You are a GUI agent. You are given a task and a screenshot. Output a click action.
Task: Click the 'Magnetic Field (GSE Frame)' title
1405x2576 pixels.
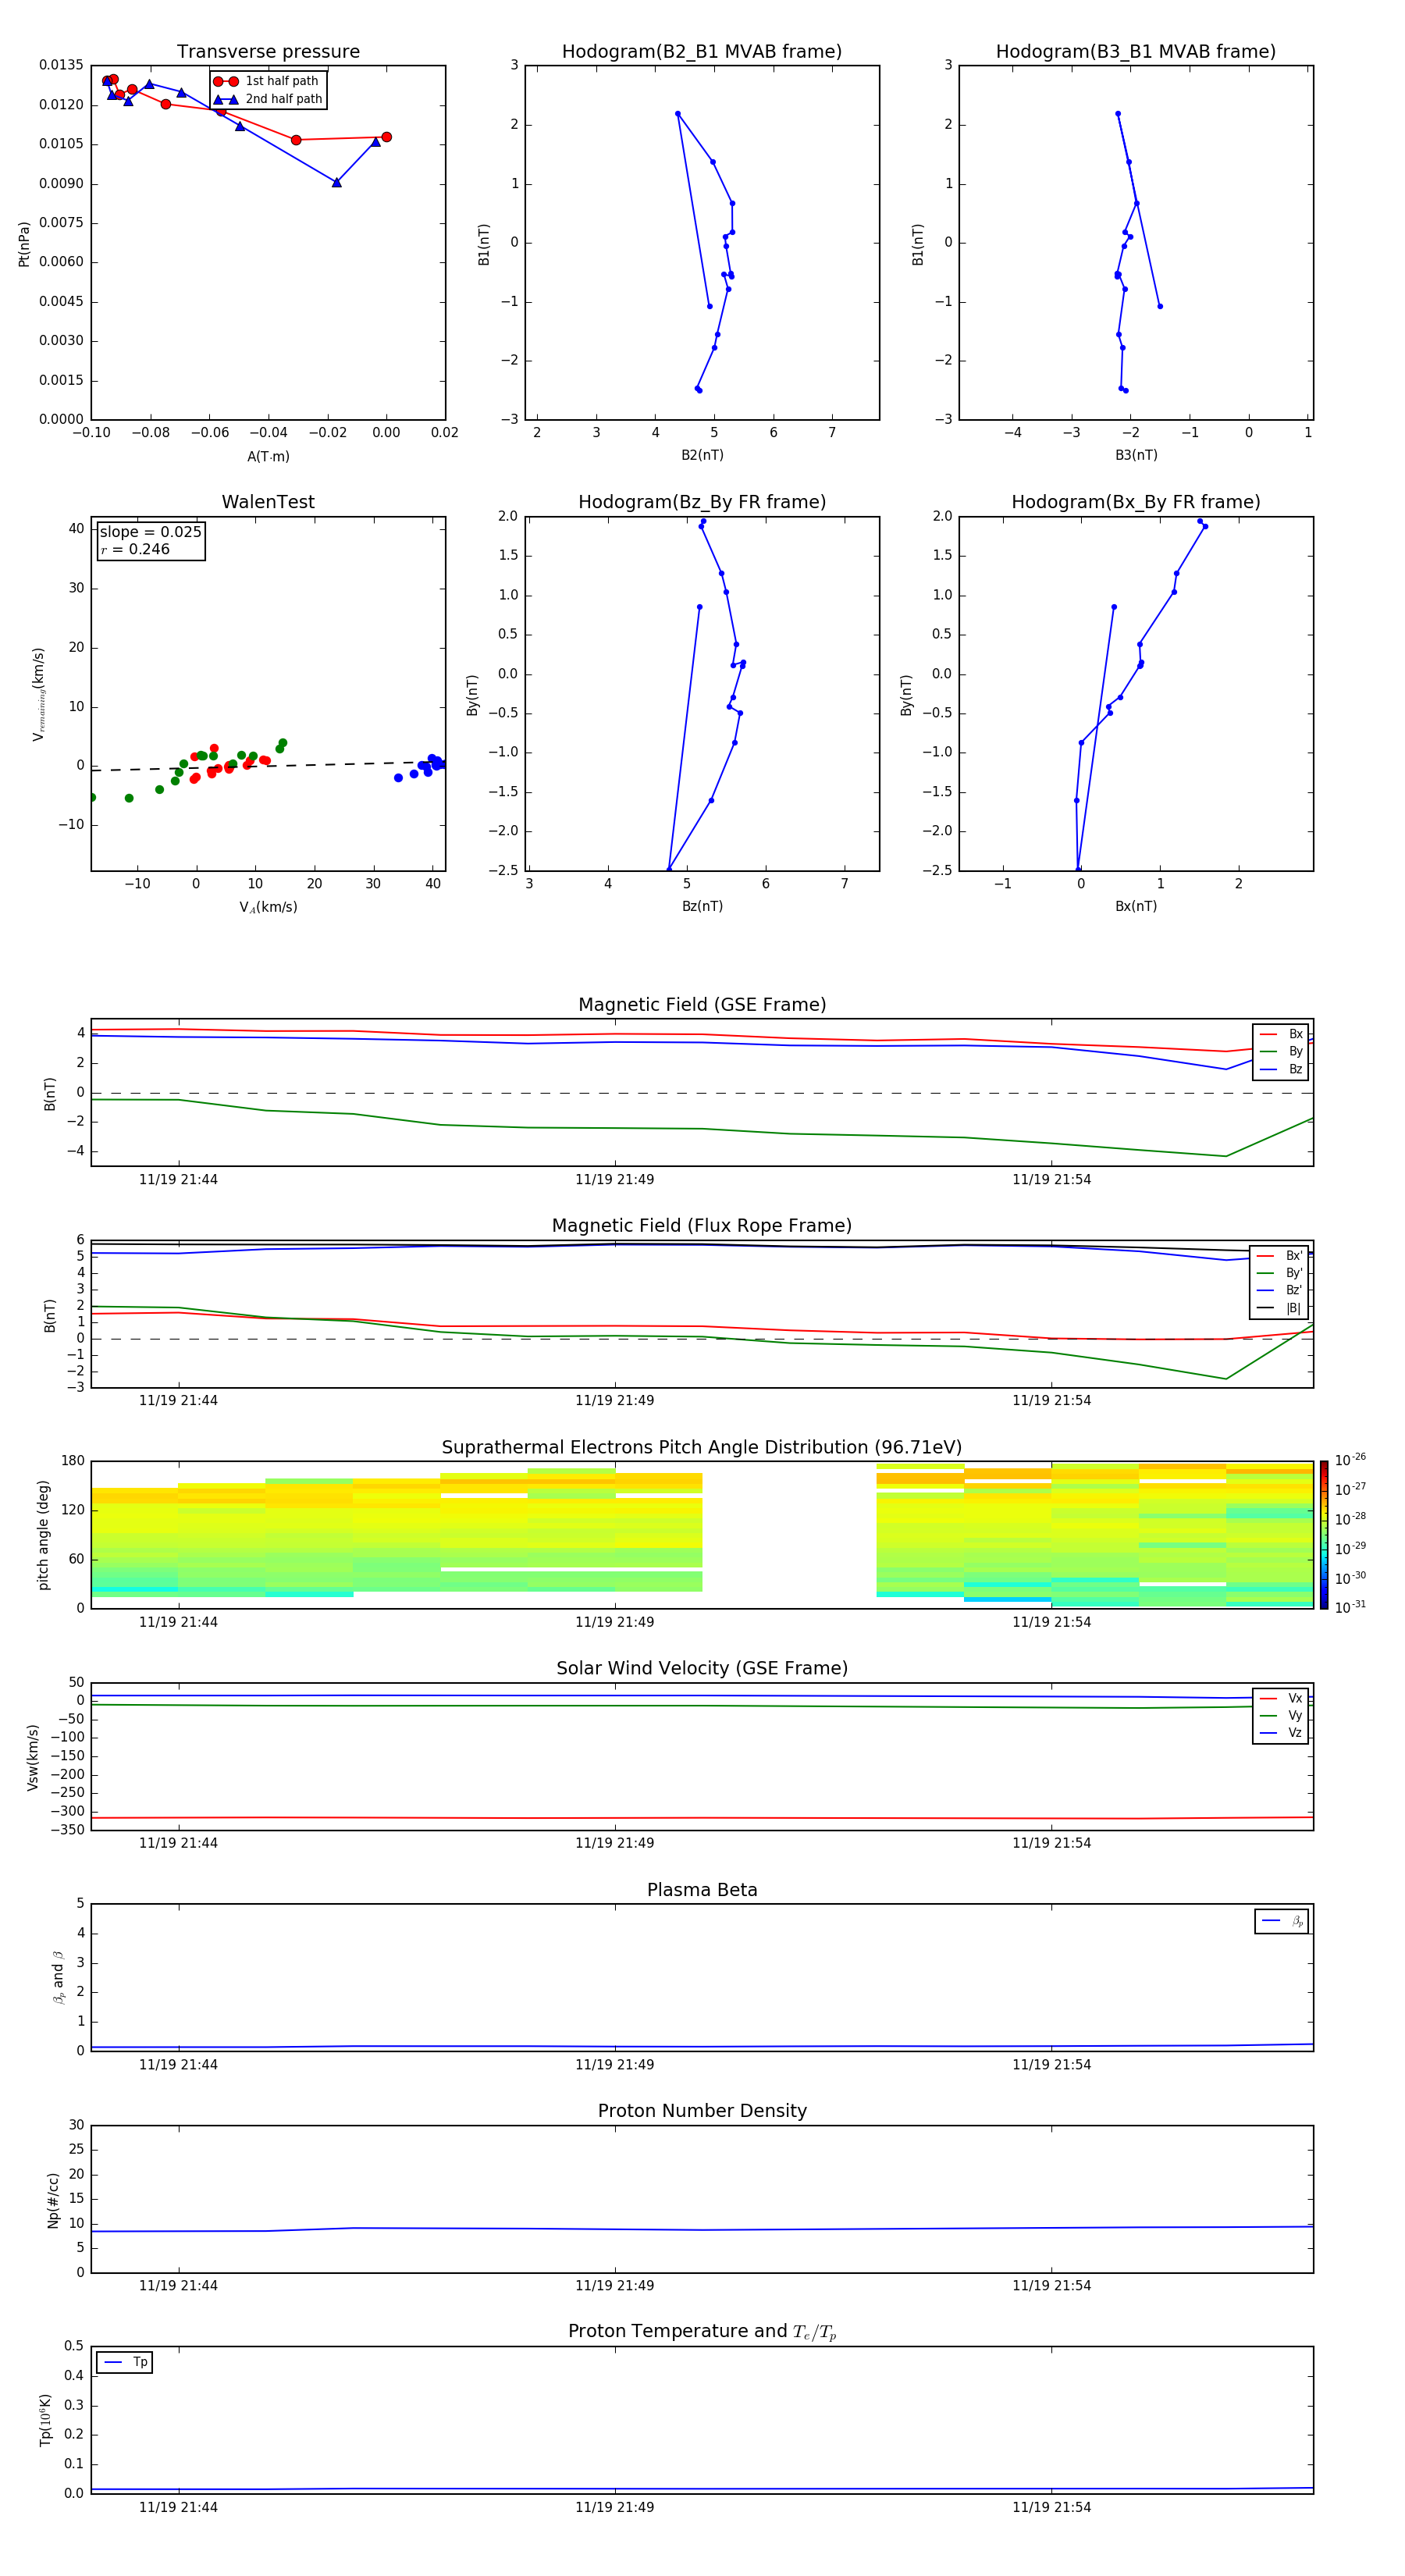click(x=702, y=1005)
